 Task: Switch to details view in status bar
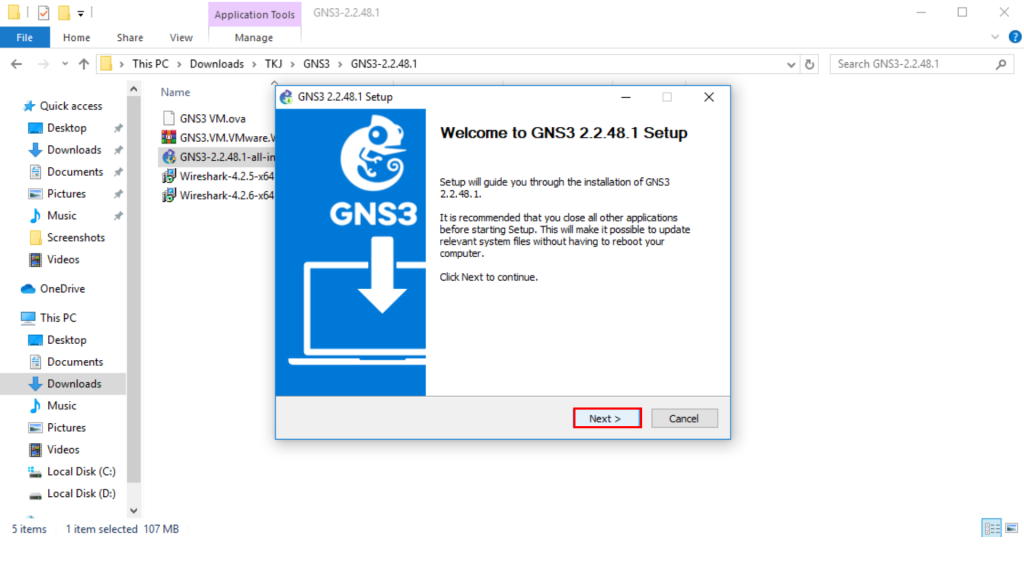point(991,529)
